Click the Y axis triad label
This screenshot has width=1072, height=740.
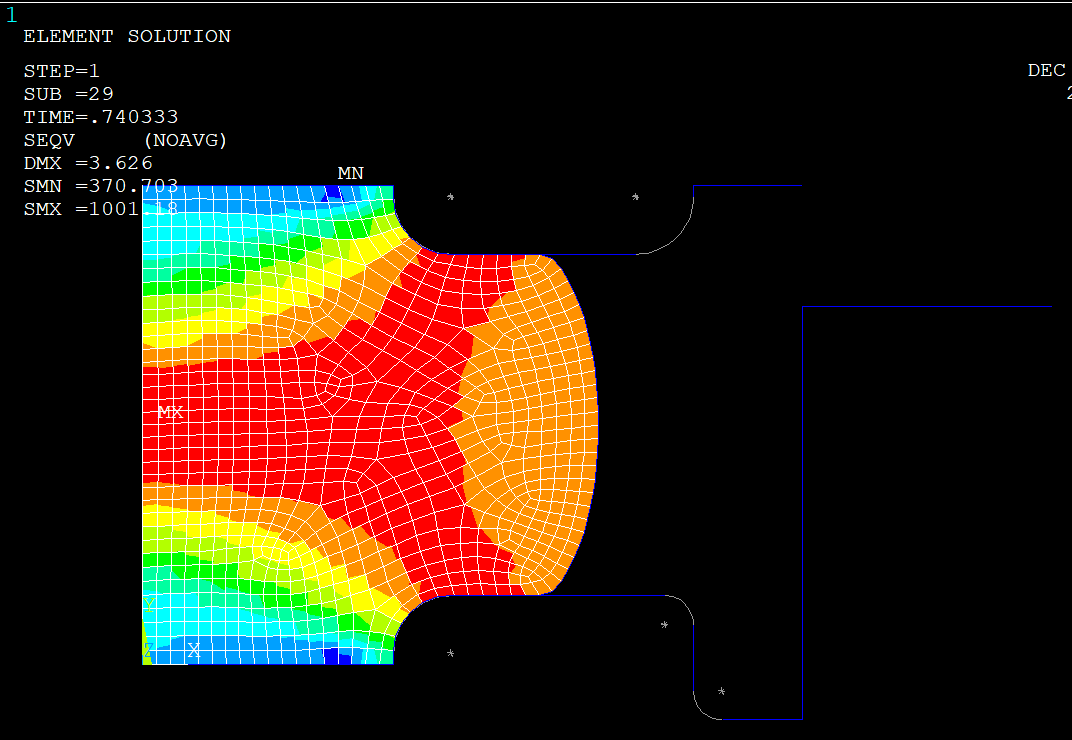click(149, 605)
